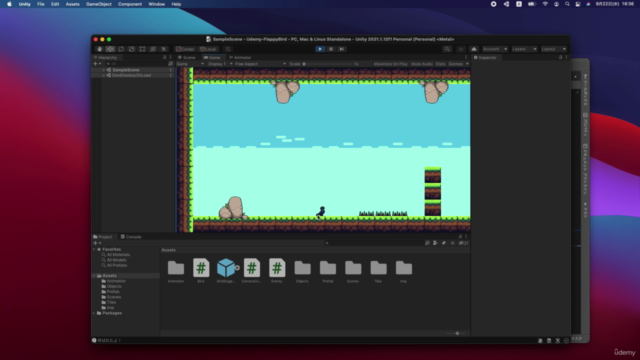
Task: Select the BirdStage prefab asset
Action: 227,268
